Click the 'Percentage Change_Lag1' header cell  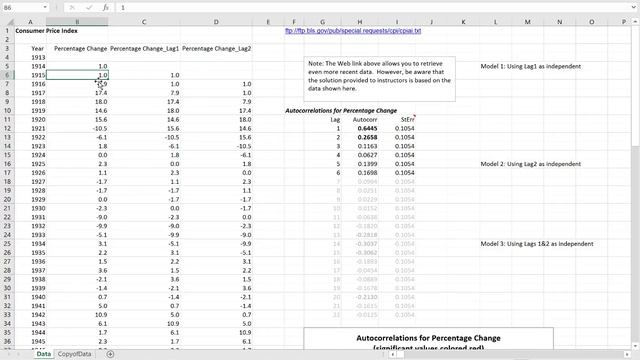pyautogui.click(x=144, y=49)
